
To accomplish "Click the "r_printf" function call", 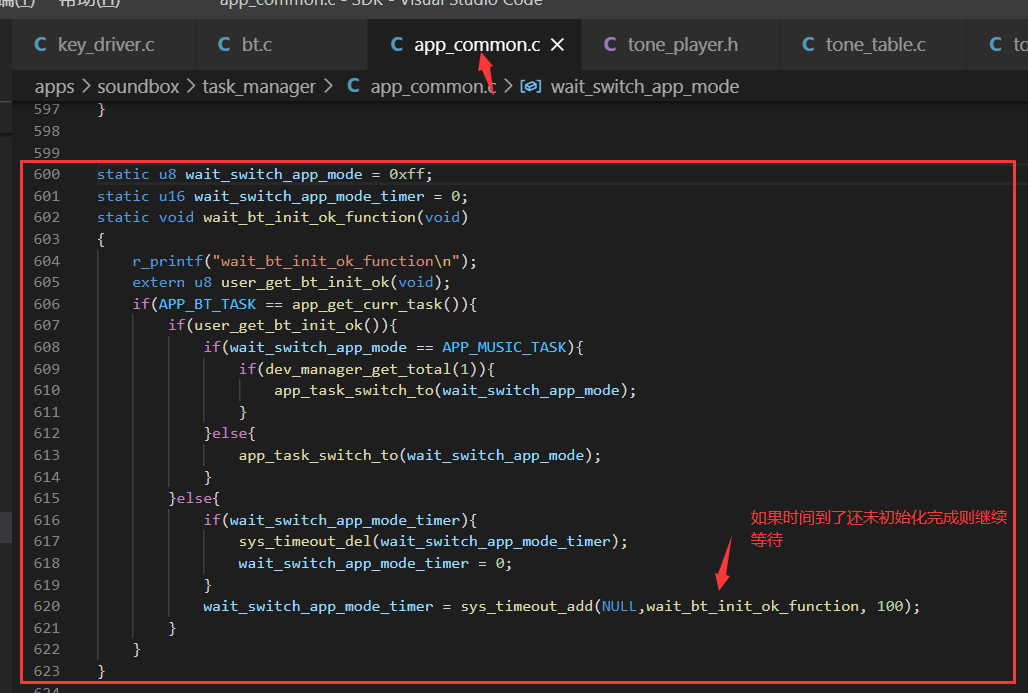I will click(x=168, y=262).
